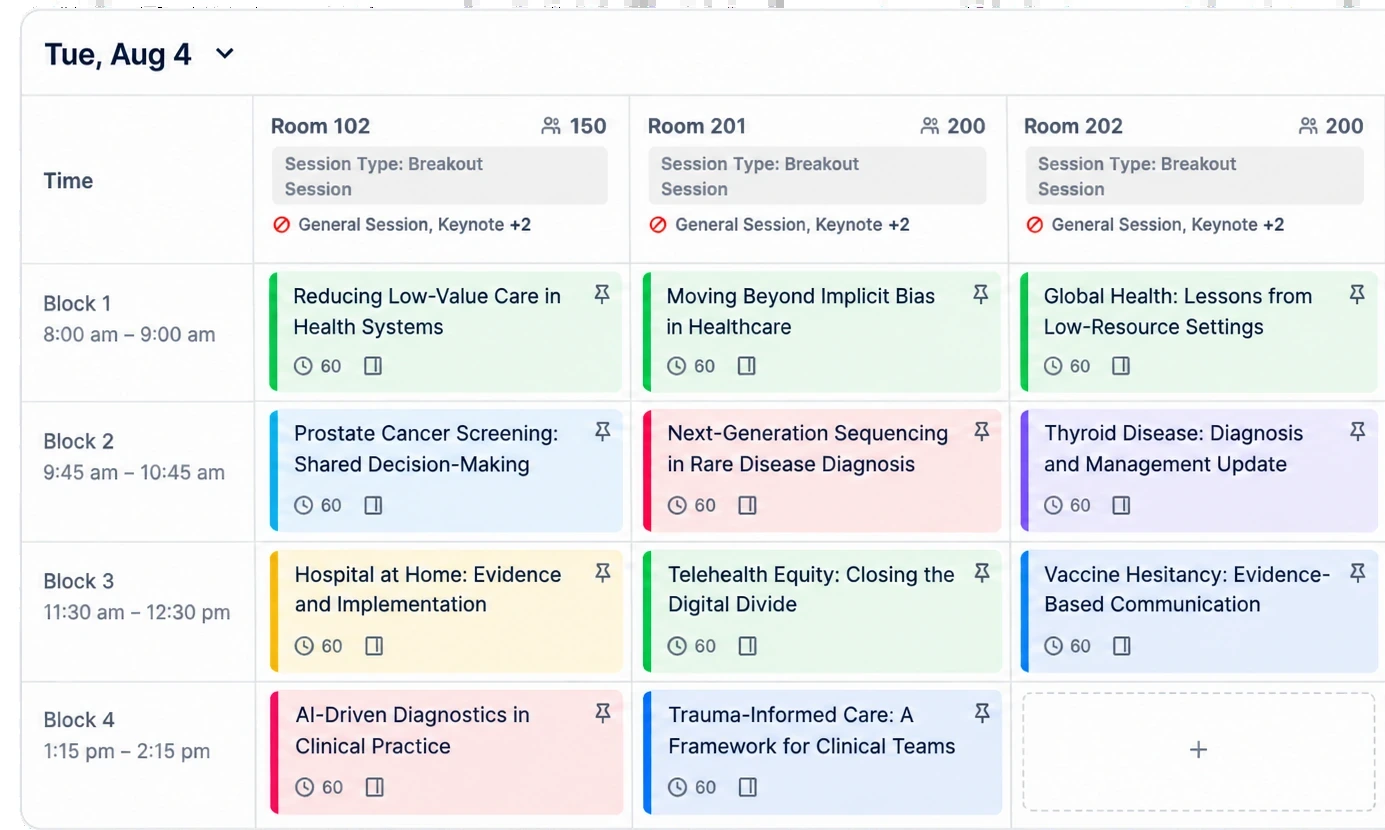Open side panel icon for Trauma-Informed Care
1385x830 pixels.
[747, 788]
